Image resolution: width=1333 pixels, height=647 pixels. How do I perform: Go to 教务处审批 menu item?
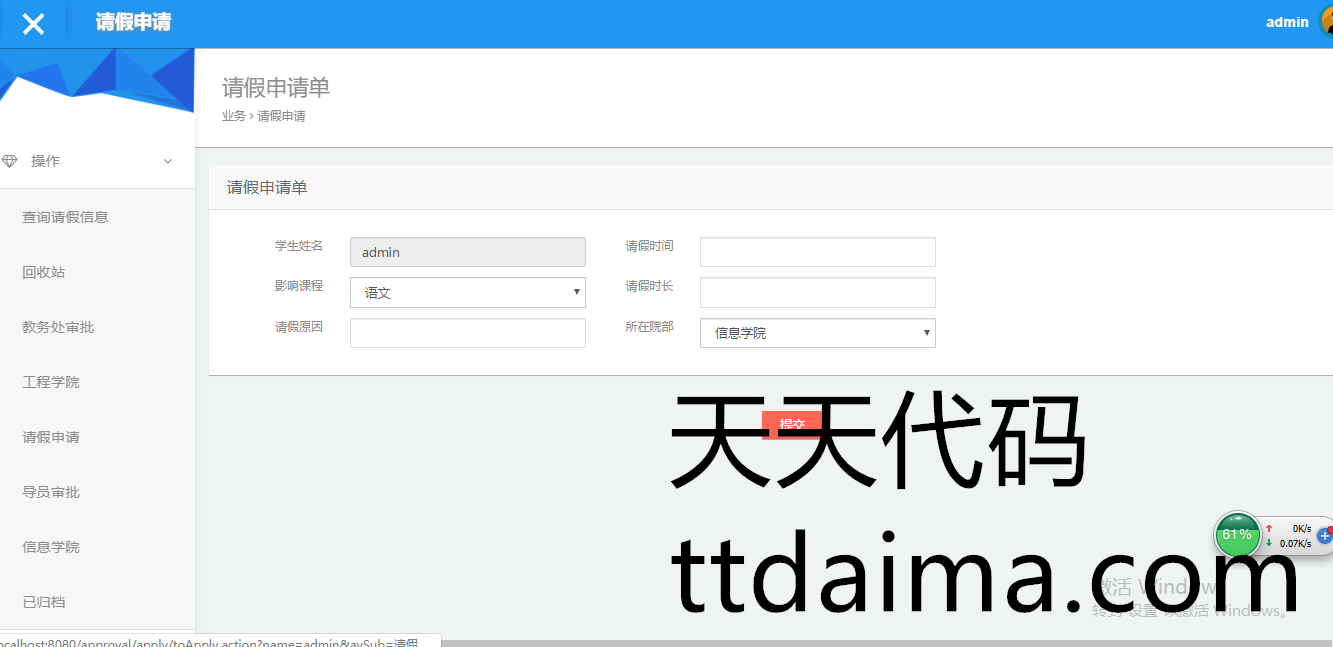tap(58, 327)
